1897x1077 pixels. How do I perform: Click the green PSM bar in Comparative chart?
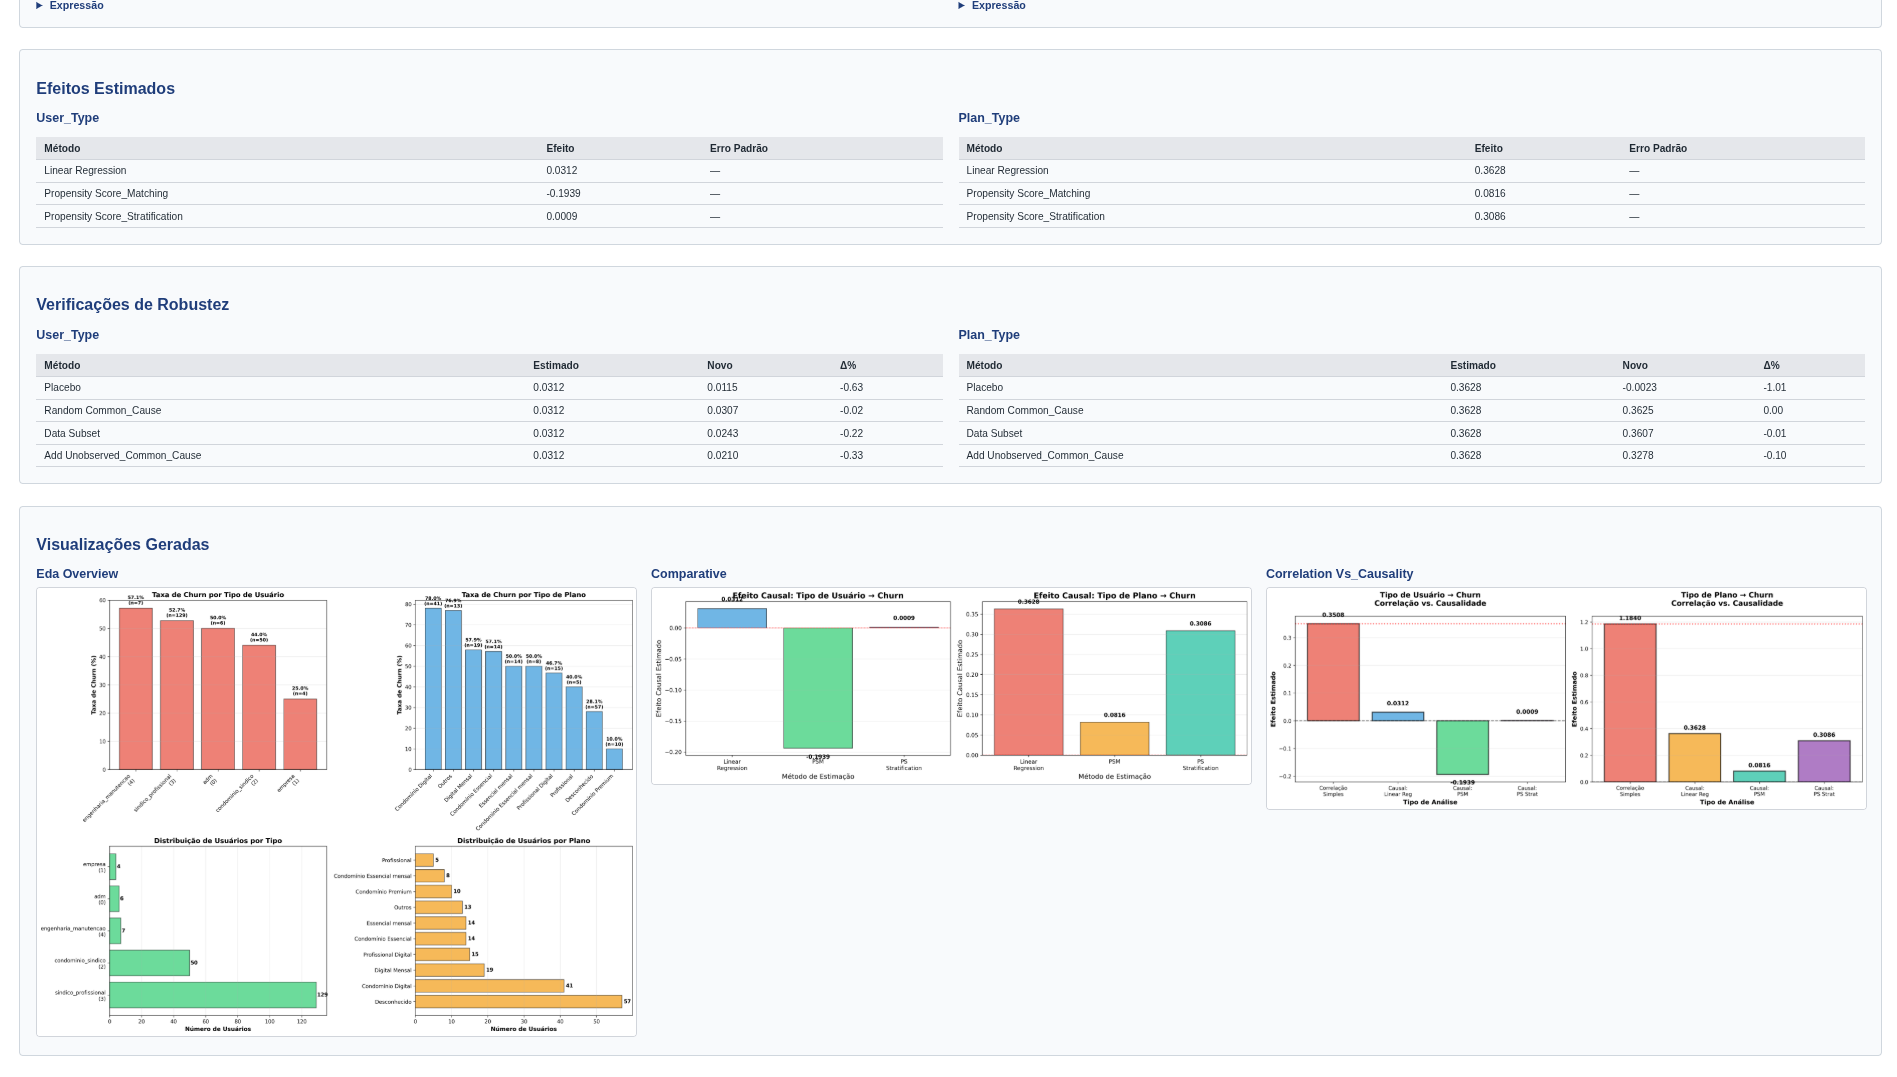[817, 688]
